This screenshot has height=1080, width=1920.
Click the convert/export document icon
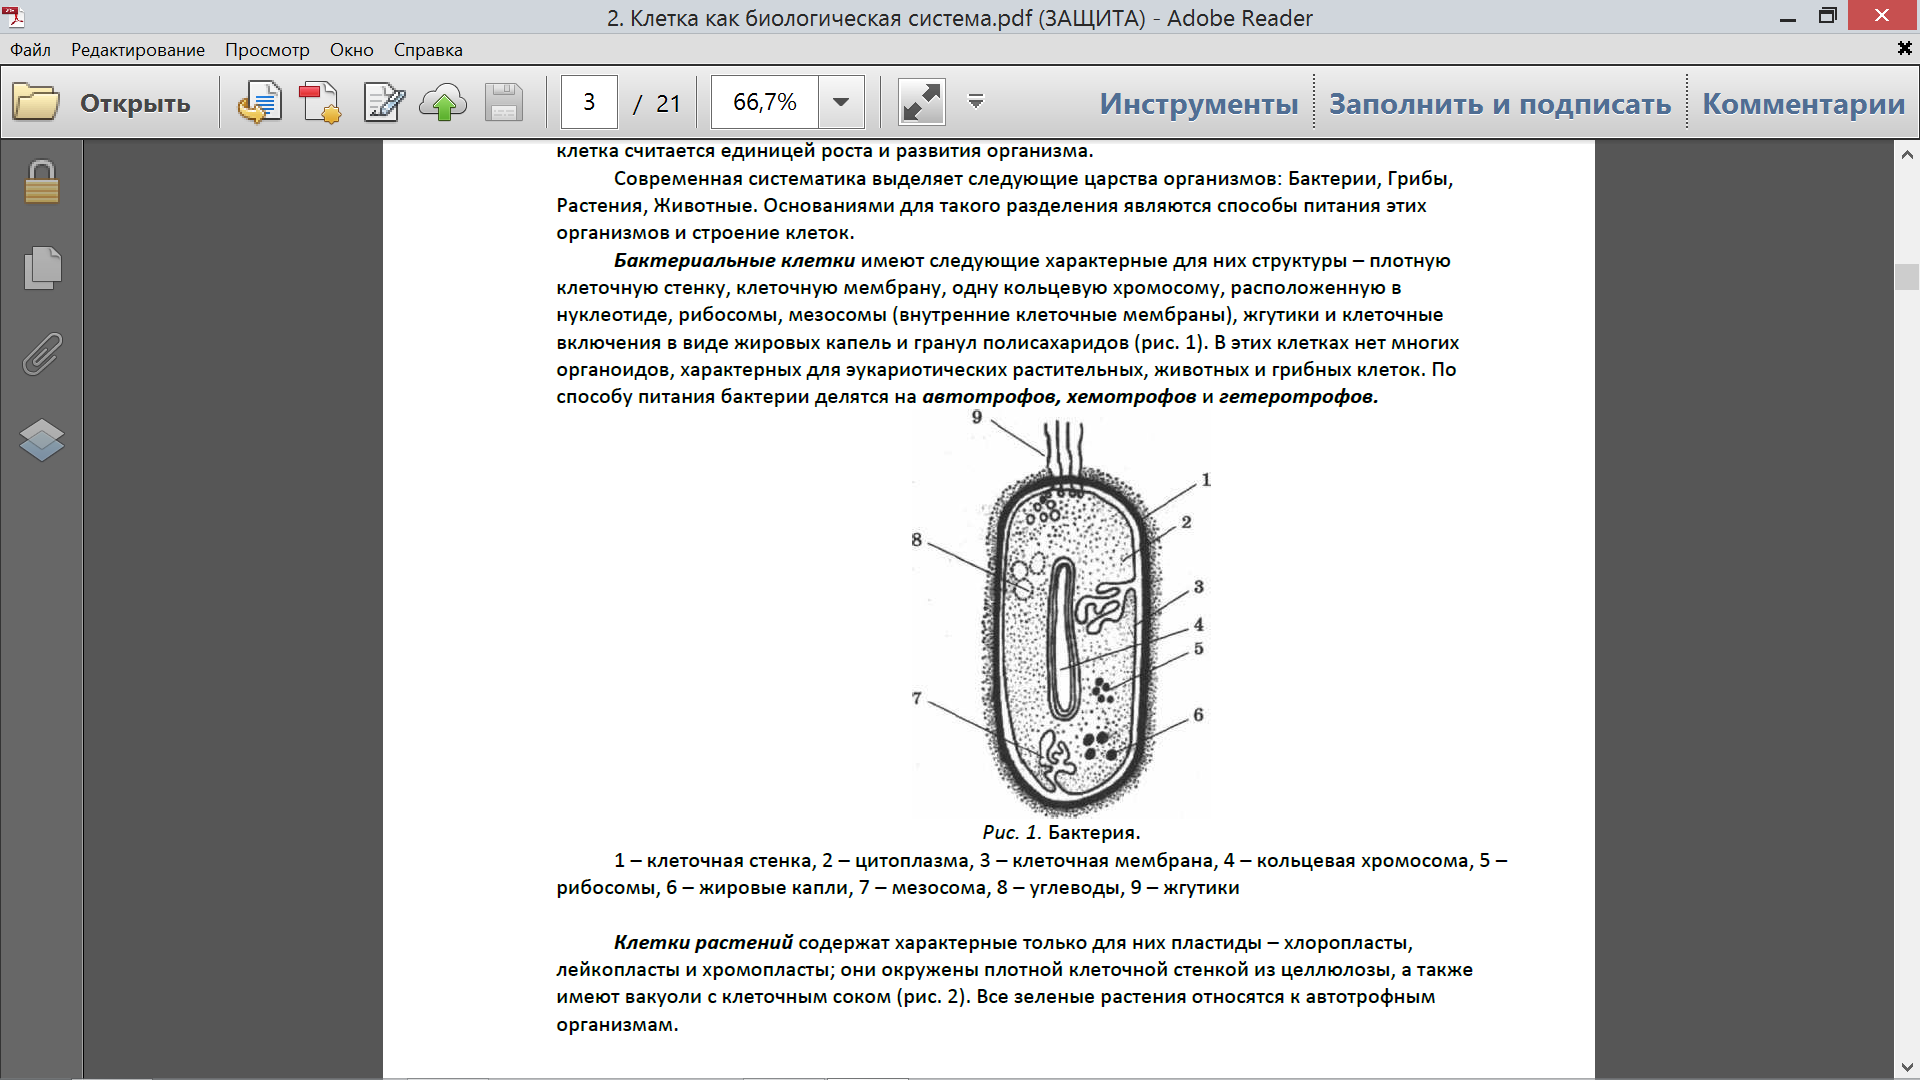tap(260, 102)
